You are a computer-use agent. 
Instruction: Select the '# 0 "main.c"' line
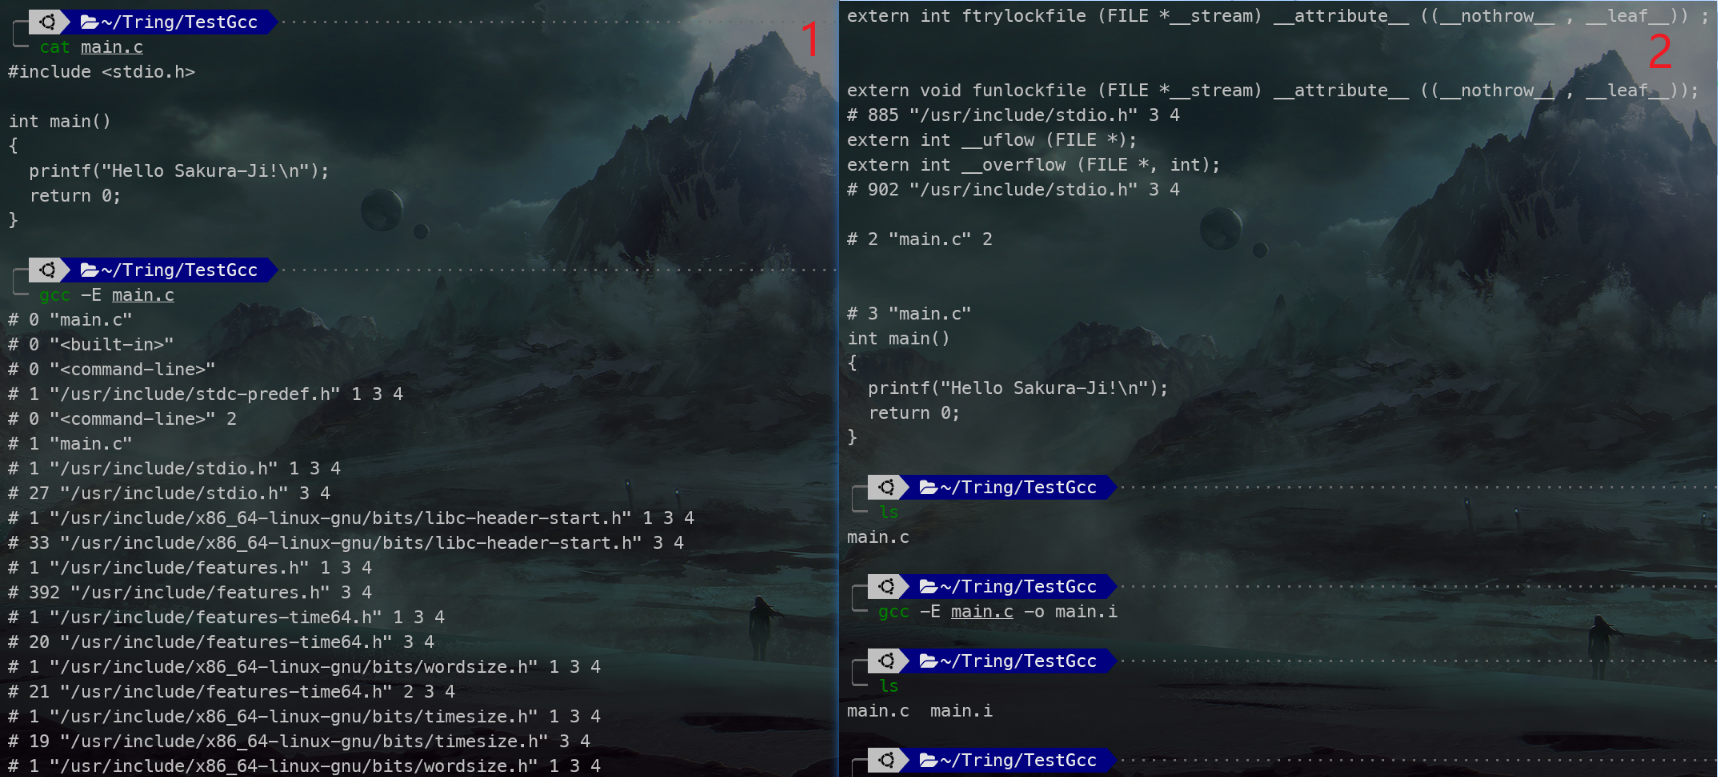70,320
